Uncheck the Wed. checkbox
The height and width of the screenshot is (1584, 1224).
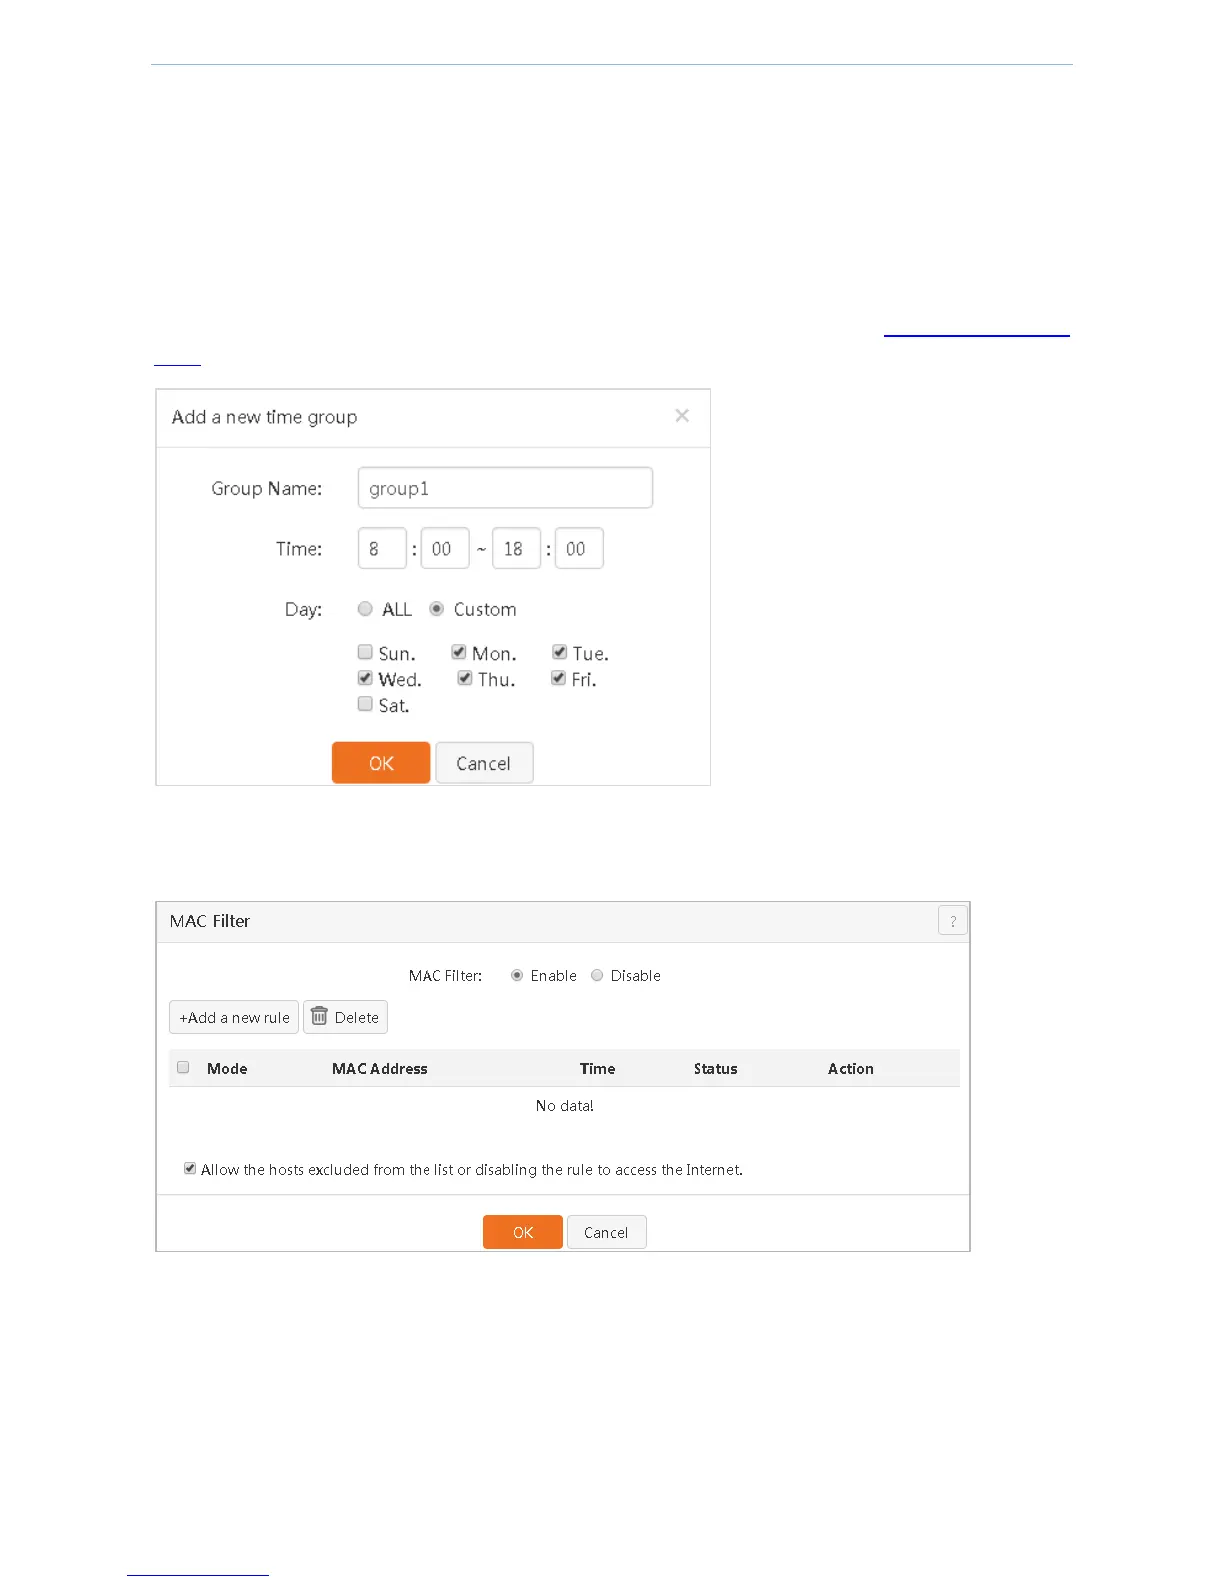point(365,678)
